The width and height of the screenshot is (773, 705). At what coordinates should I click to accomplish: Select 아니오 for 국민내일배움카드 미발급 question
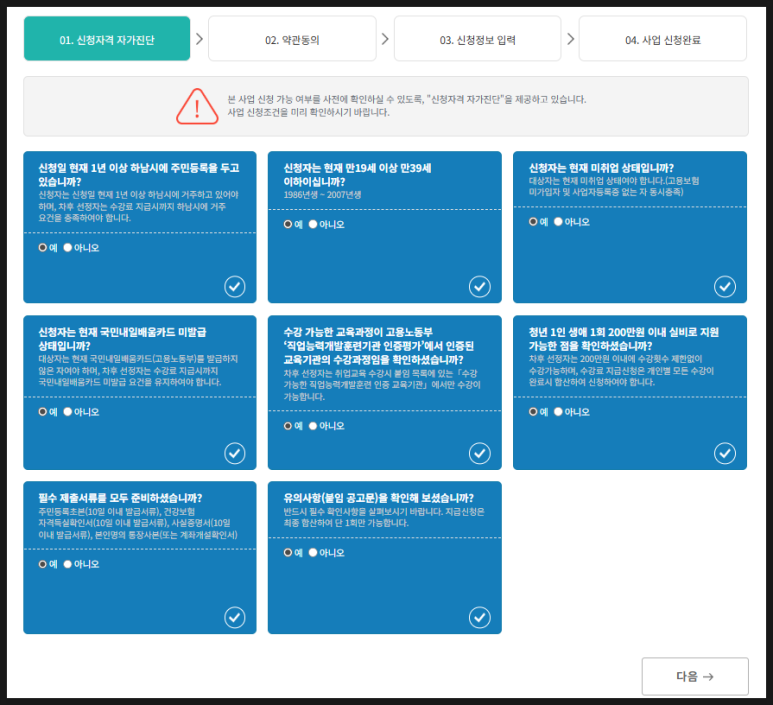(x=68, y=411)
